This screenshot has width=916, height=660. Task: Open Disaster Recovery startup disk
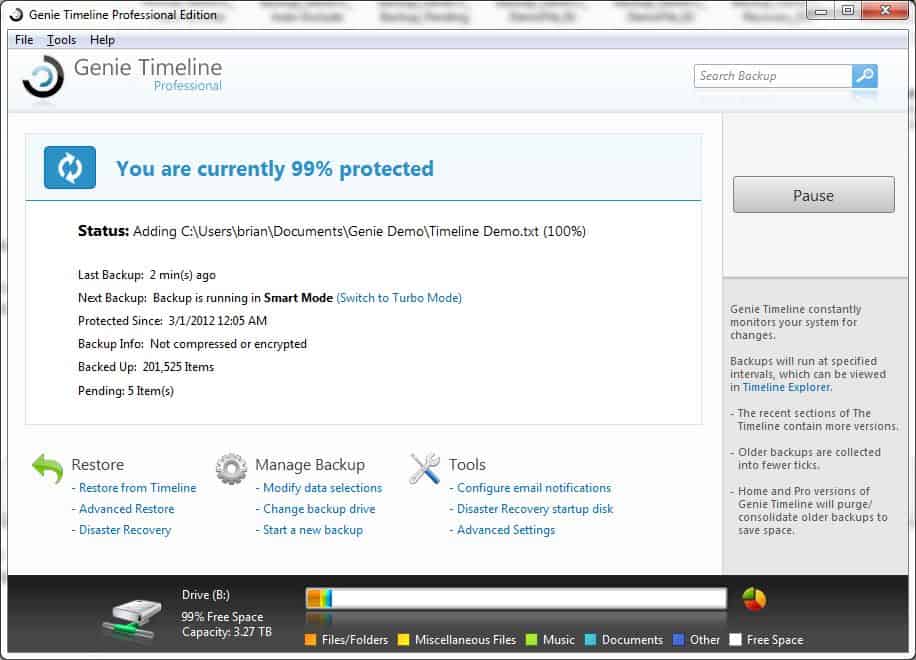535,509
